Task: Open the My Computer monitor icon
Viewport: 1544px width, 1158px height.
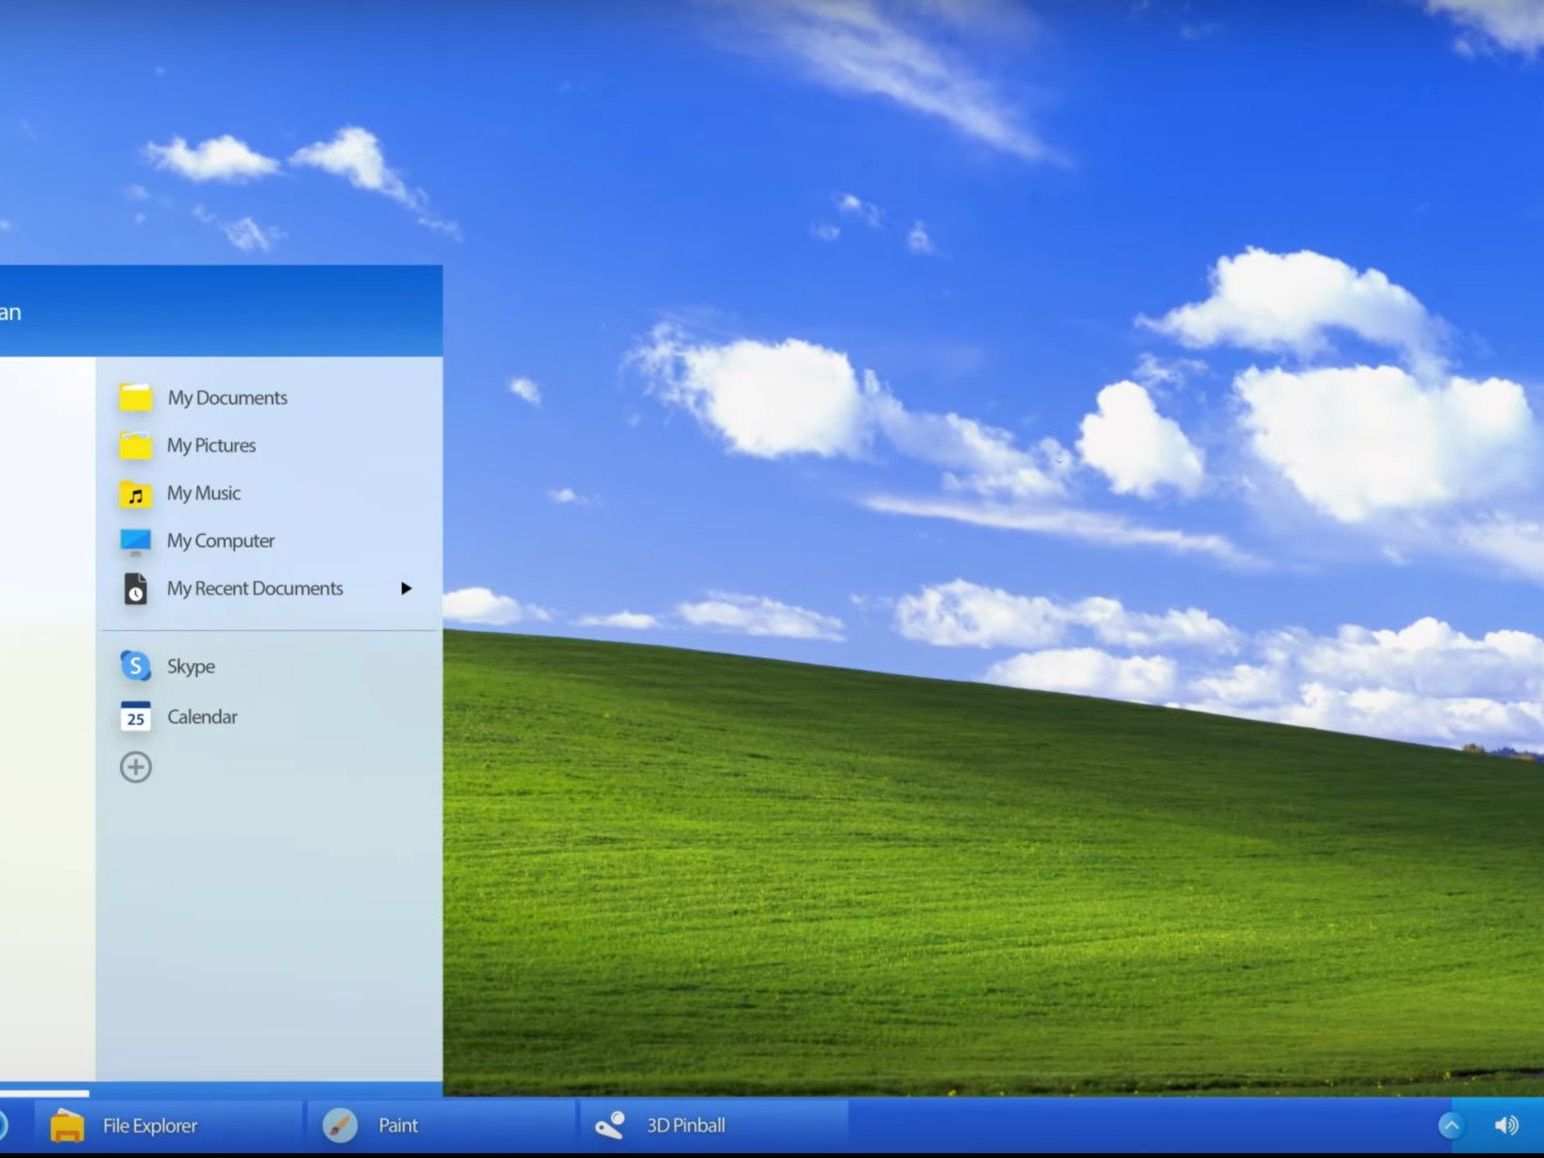Action: pos(135,541)
